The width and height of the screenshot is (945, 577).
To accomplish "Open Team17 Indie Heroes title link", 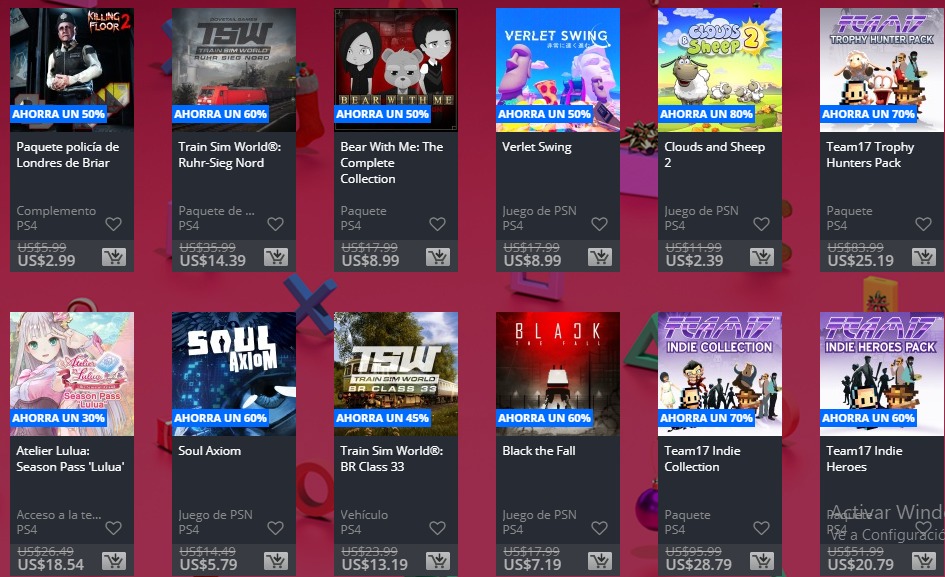I will tap(864, 458).
